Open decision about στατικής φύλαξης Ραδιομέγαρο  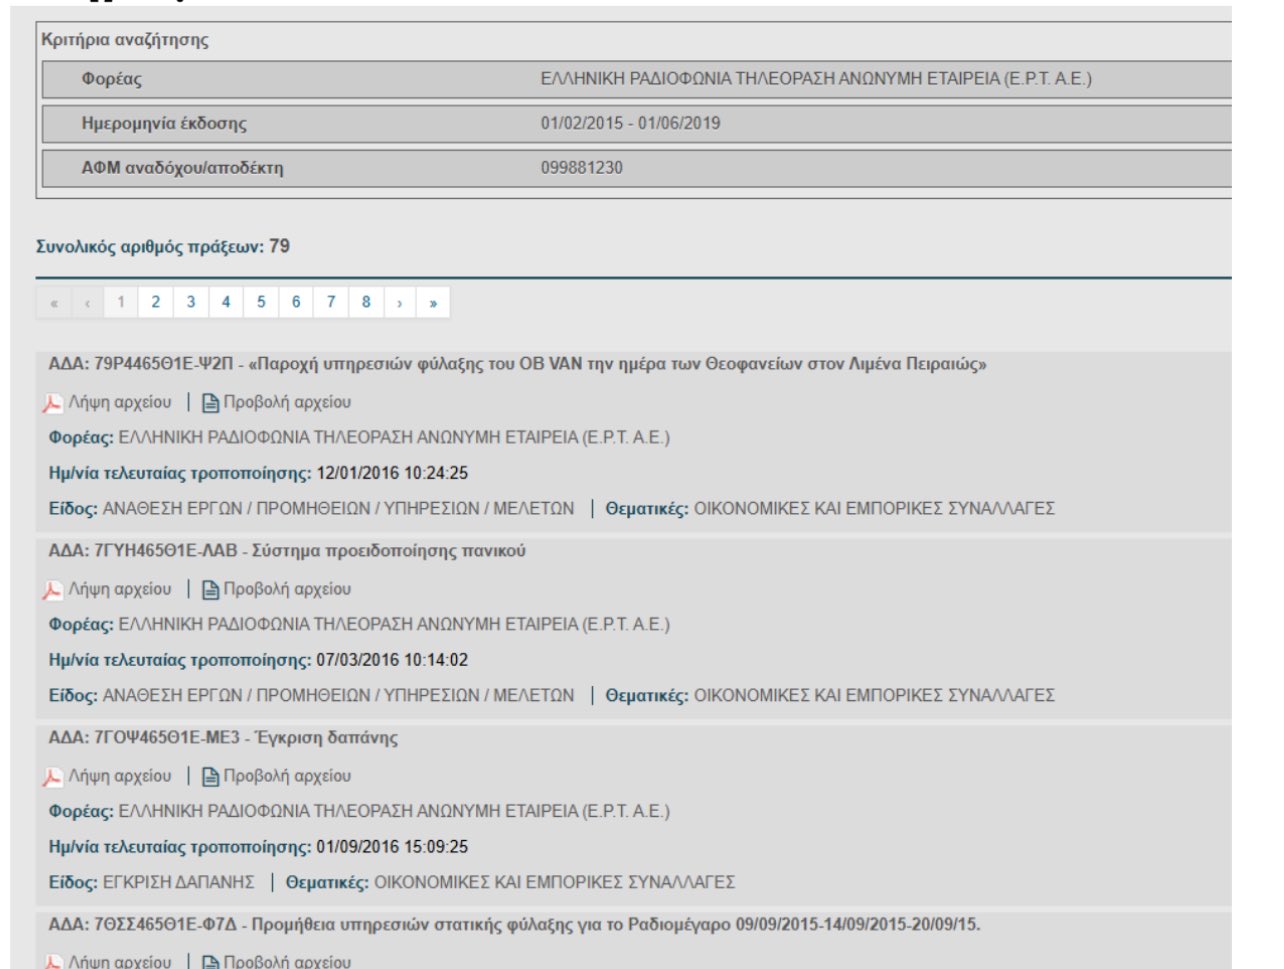(x=514, y=925)
